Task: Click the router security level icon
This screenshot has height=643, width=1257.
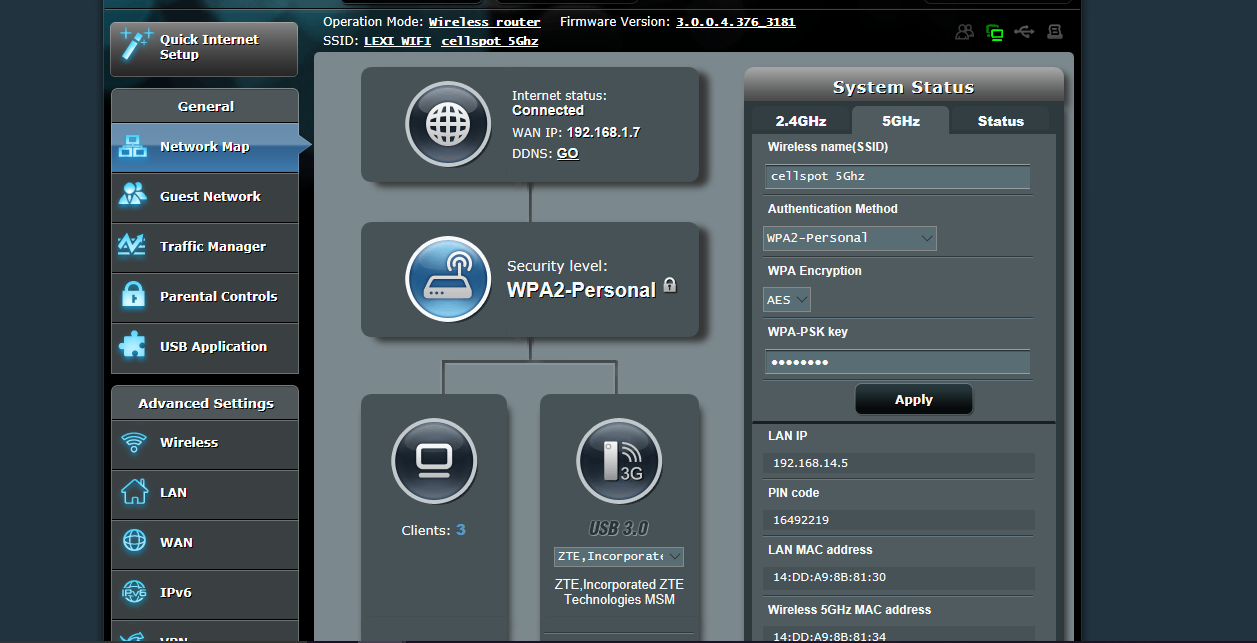Action: [x=448, y=279]
